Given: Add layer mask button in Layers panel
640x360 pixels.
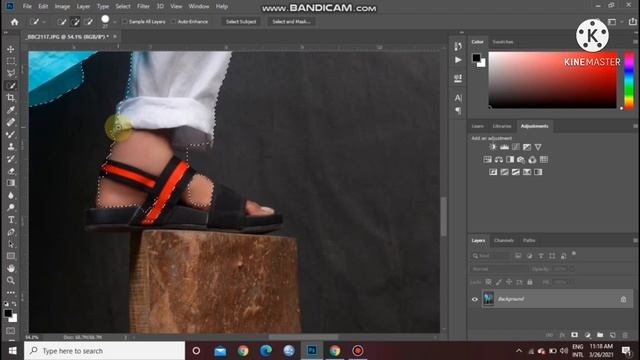Looking at the screenshot, I should pyautogui.click(x=575, y=335).
